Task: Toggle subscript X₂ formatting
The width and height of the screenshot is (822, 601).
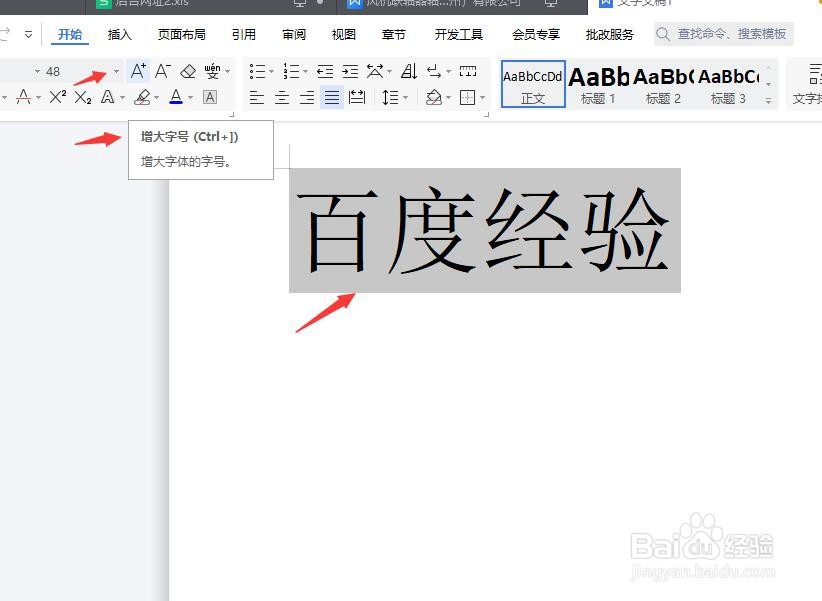Action: [x=83, y=98]
